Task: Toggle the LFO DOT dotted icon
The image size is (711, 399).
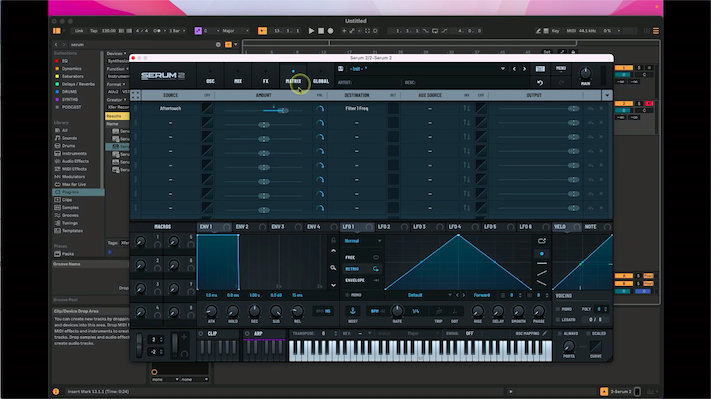Action: click(x=454, y=311)
